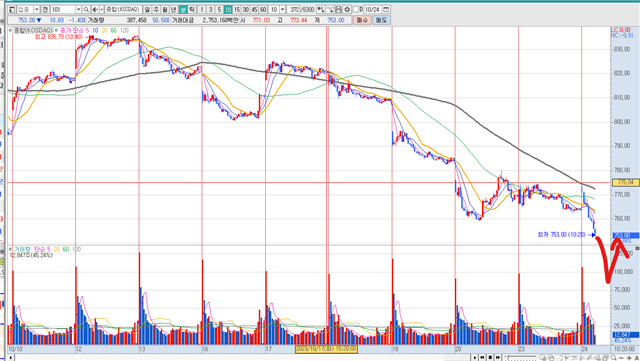640x361 pixels.
Task: Select the 15-minute interval button
Action: tap(237, 9)
